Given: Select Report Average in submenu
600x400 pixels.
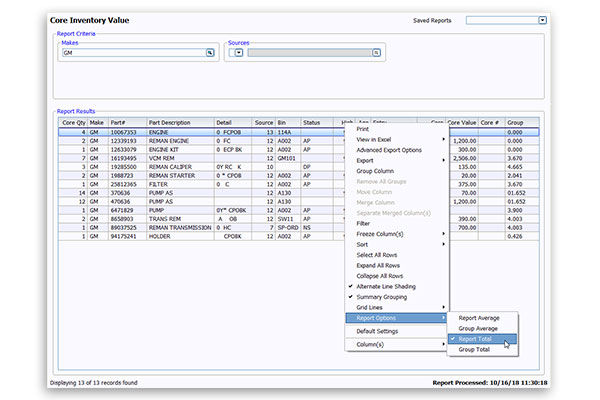Looking at the screenshot, I should (479, 318).
